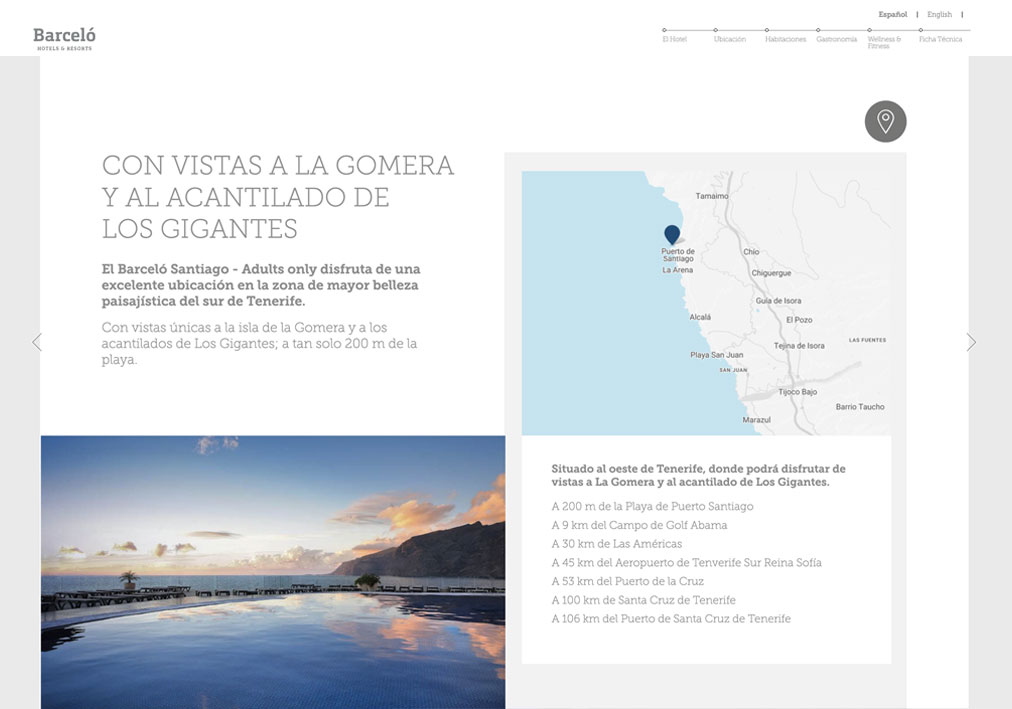Screen dimensions: 1012x709
Task: Click Alcalá label on the map
Action: (700, 317)
